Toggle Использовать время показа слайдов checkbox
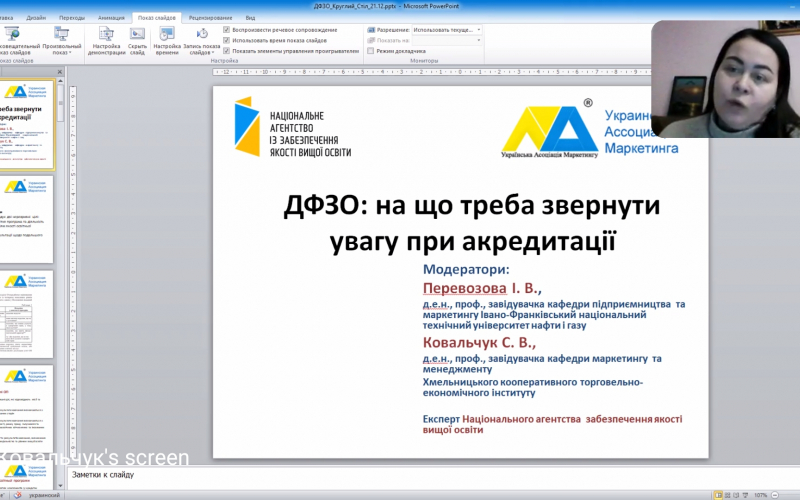Screen dimensions: 800x500 [x=227, y=40]
